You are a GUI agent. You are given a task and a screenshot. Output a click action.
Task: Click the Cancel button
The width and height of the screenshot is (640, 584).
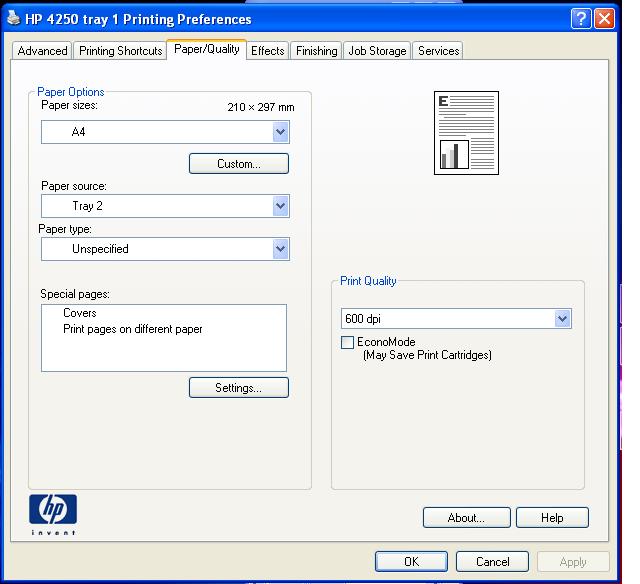click(492, 562)
